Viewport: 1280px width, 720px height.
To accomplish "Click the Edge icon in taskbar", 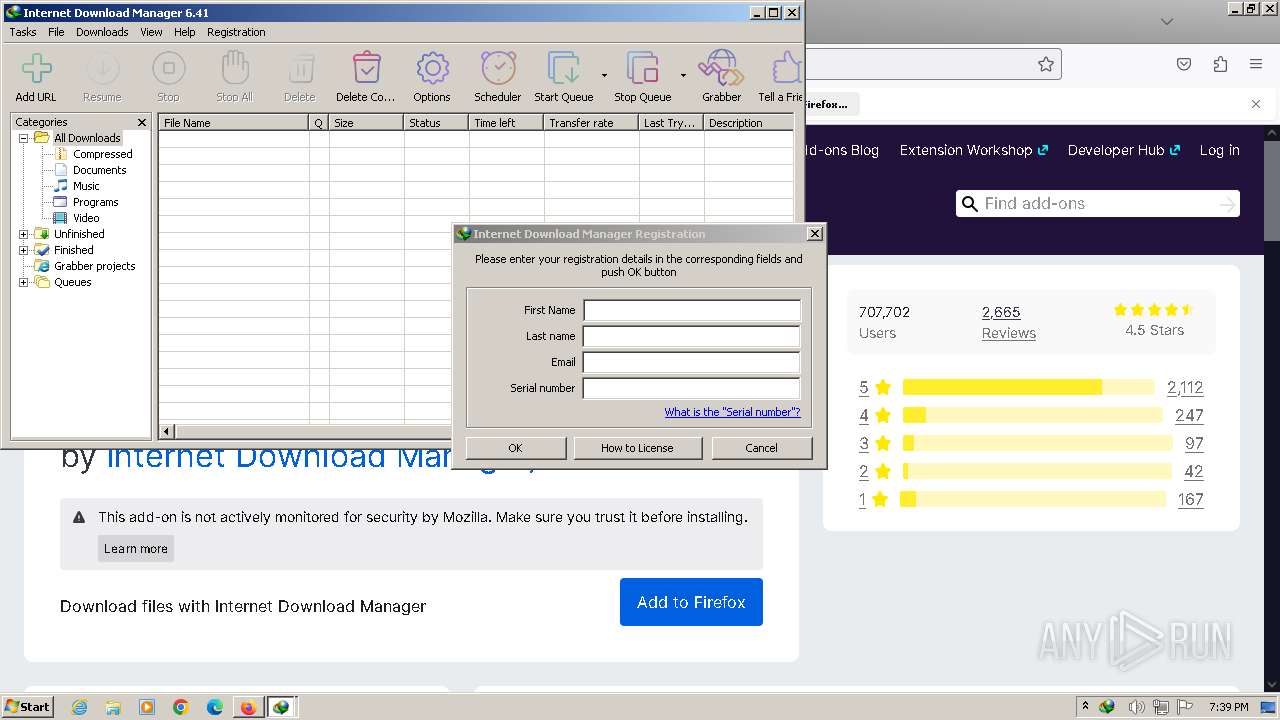I will [215, 707].
